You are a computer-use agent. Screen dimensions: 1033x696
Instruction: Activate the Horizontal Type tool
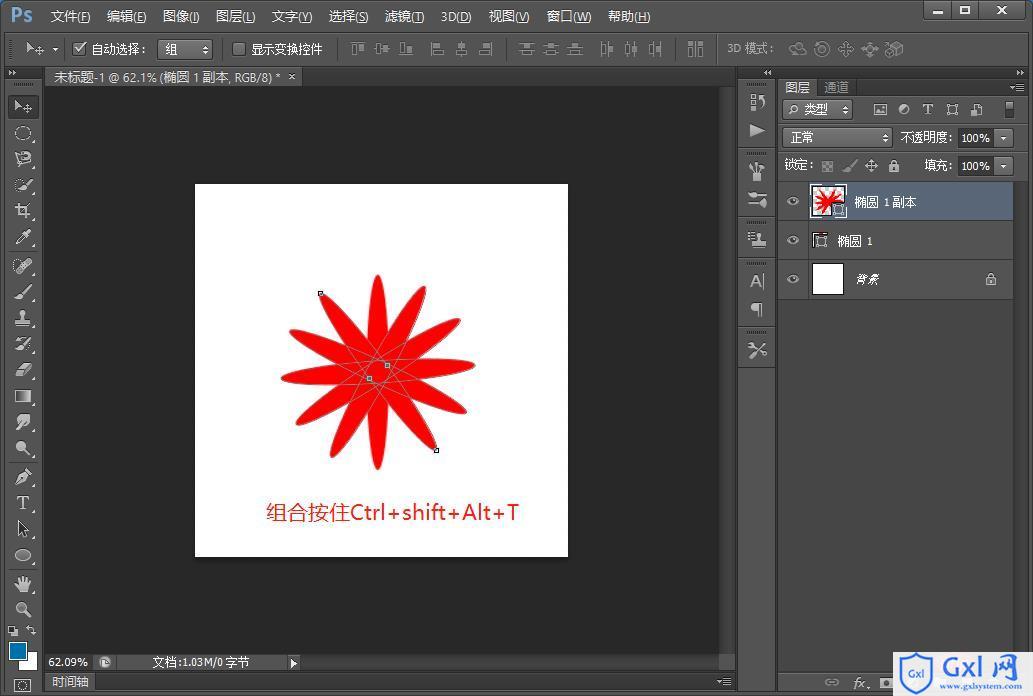point(23,503)
